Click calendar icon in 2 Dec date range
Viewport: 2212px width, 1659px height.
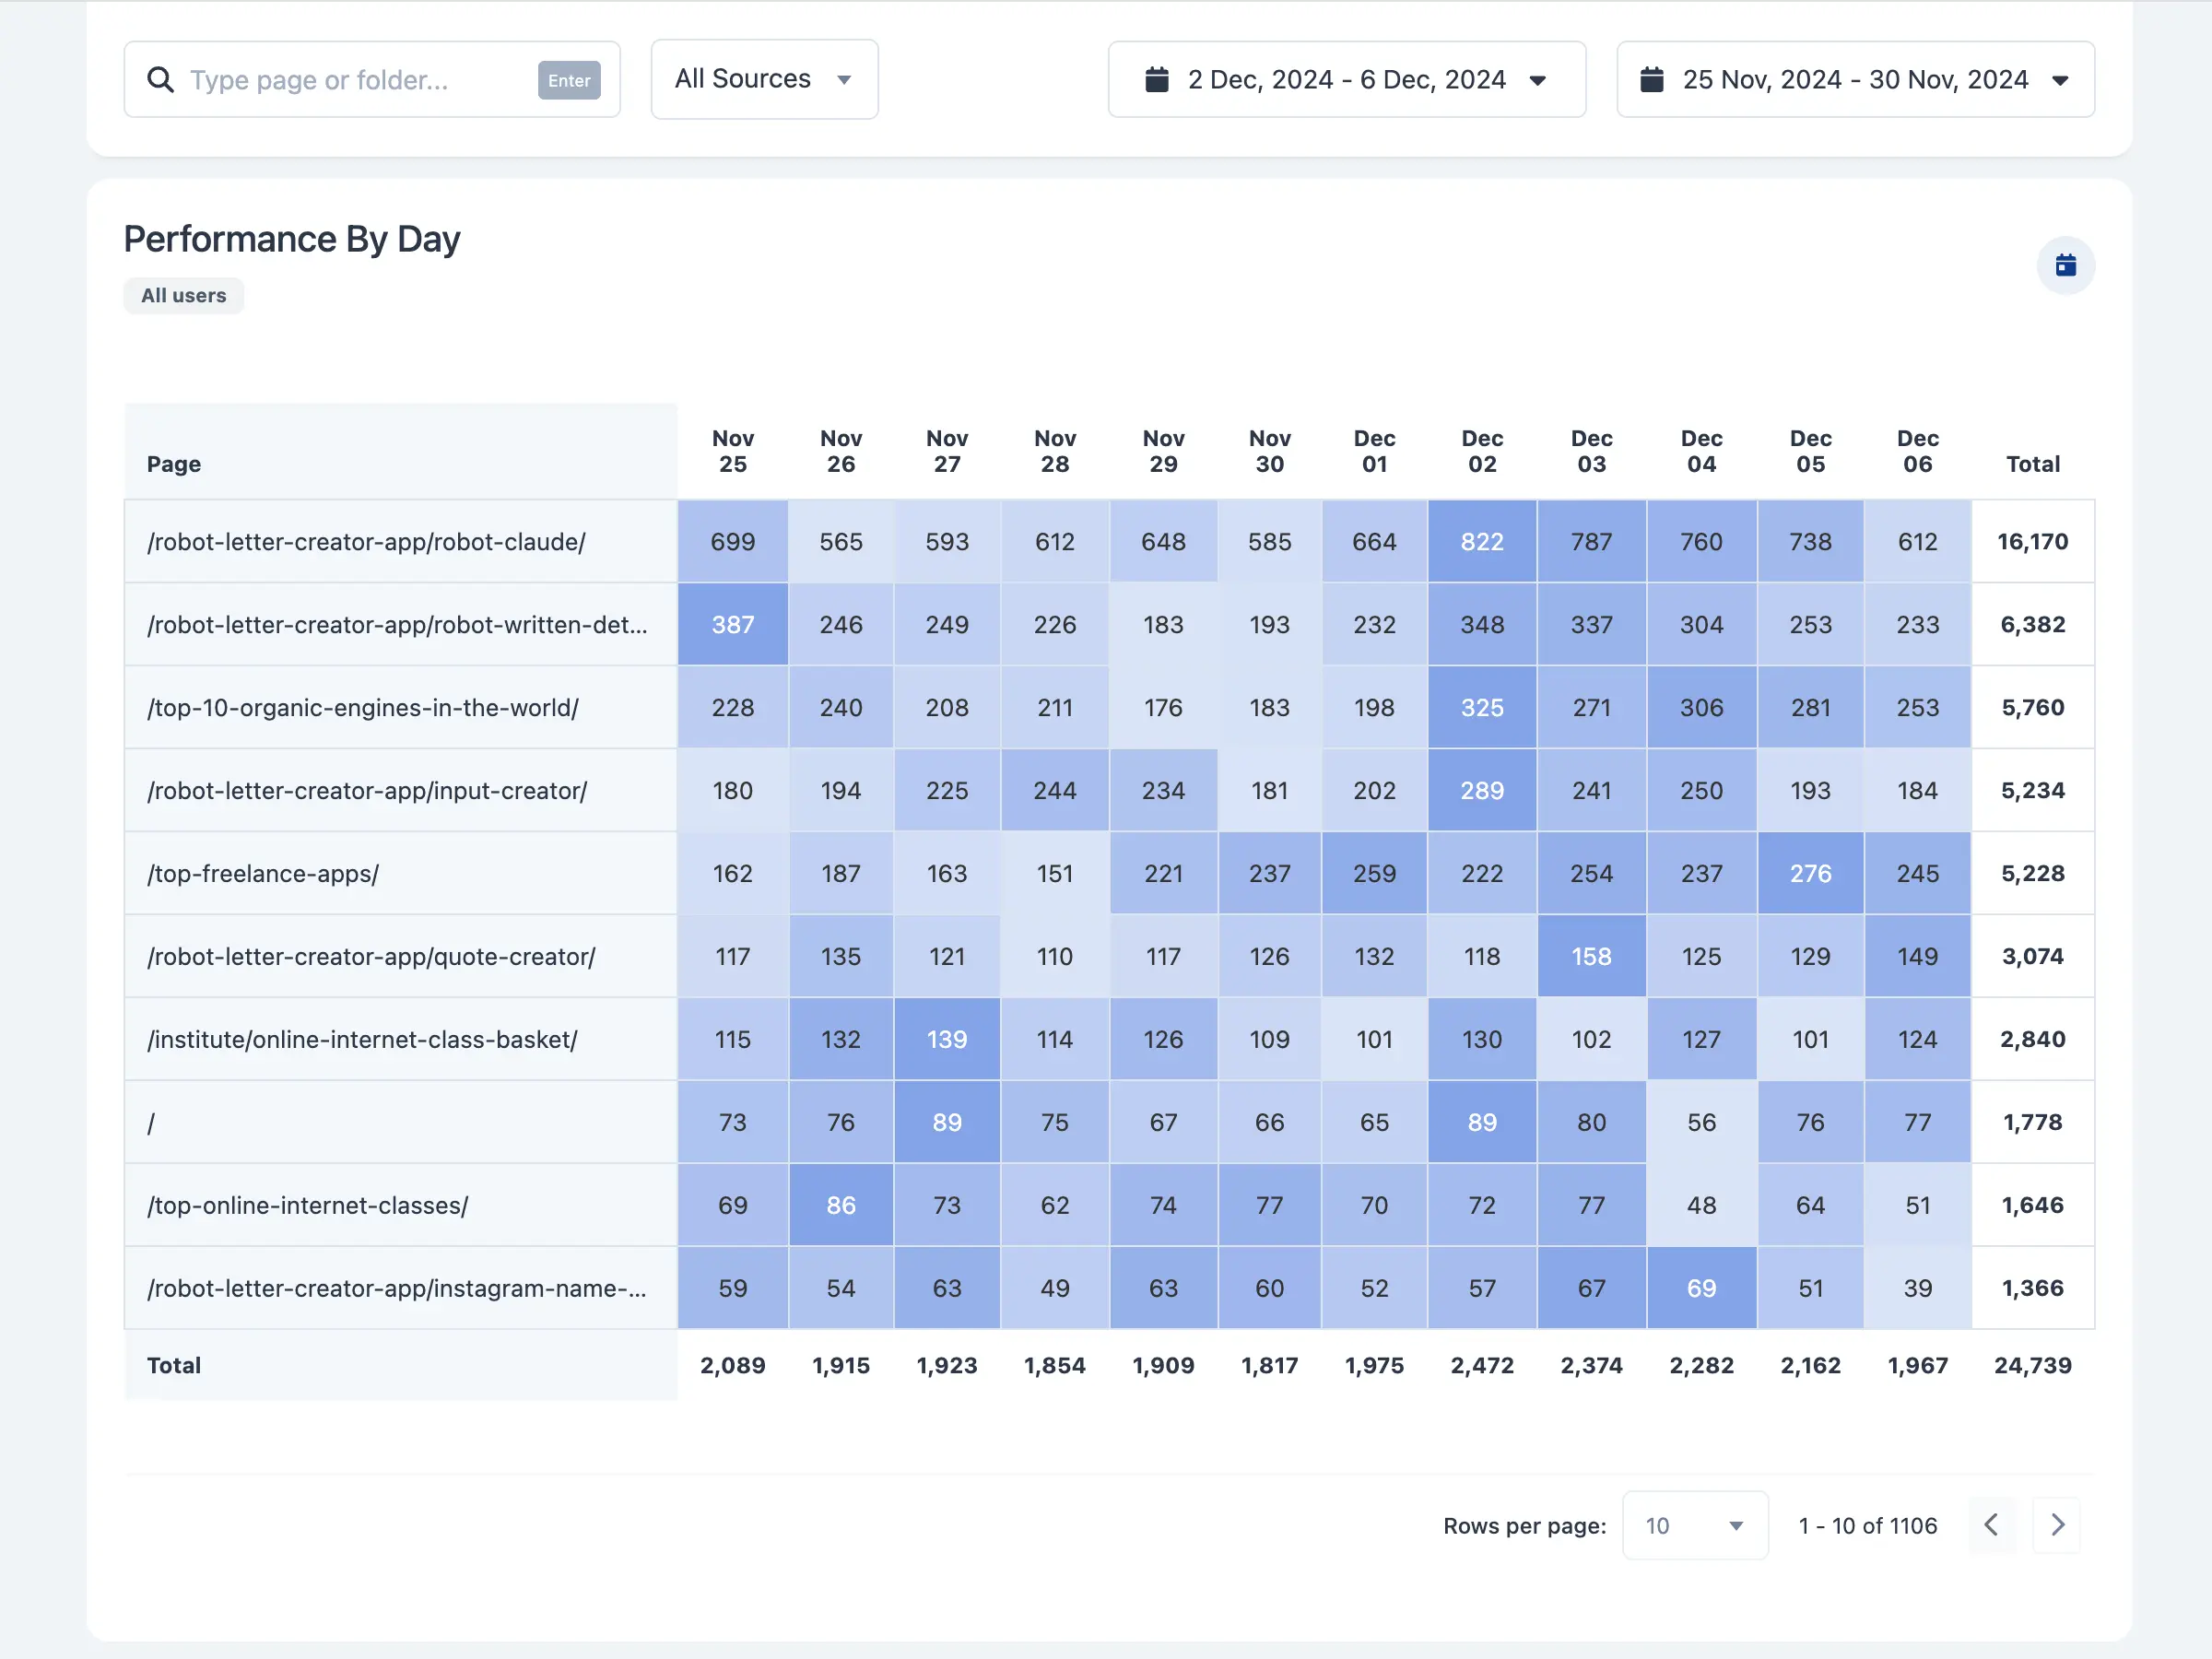pos(1156,80)
